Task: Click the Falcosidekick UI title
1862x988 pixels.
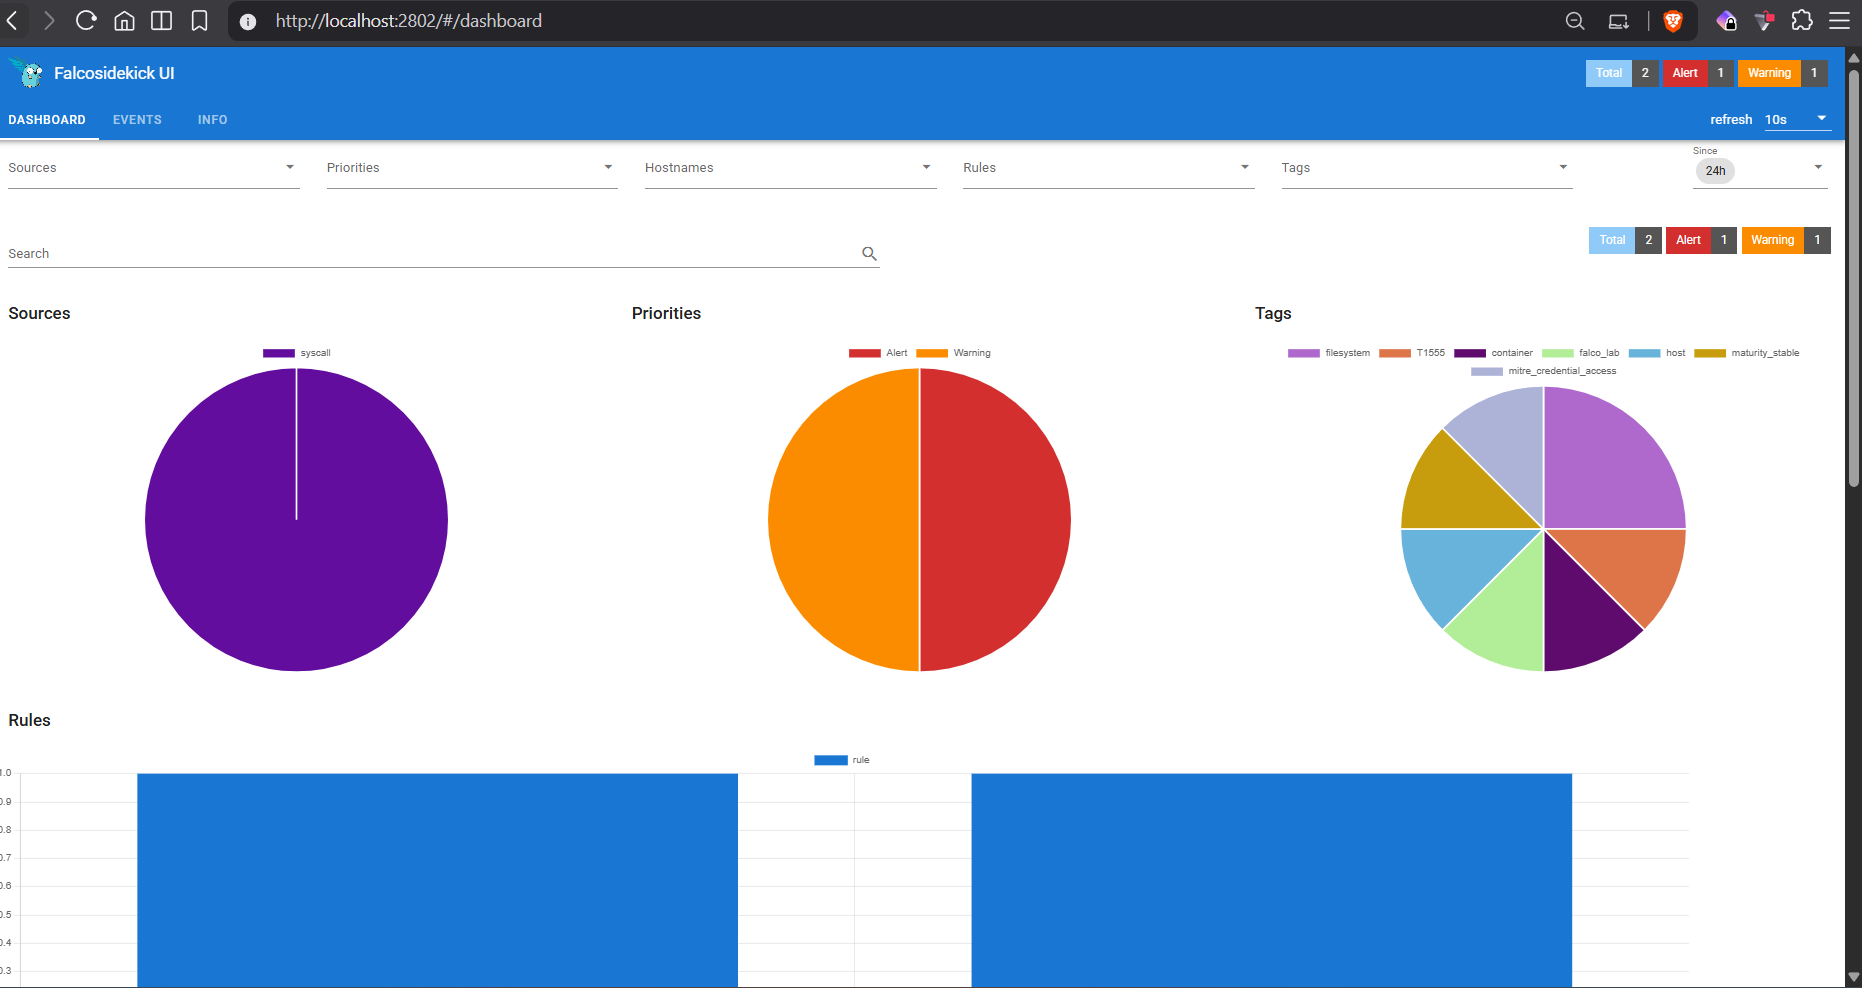Action: click(x=114, y=73)
